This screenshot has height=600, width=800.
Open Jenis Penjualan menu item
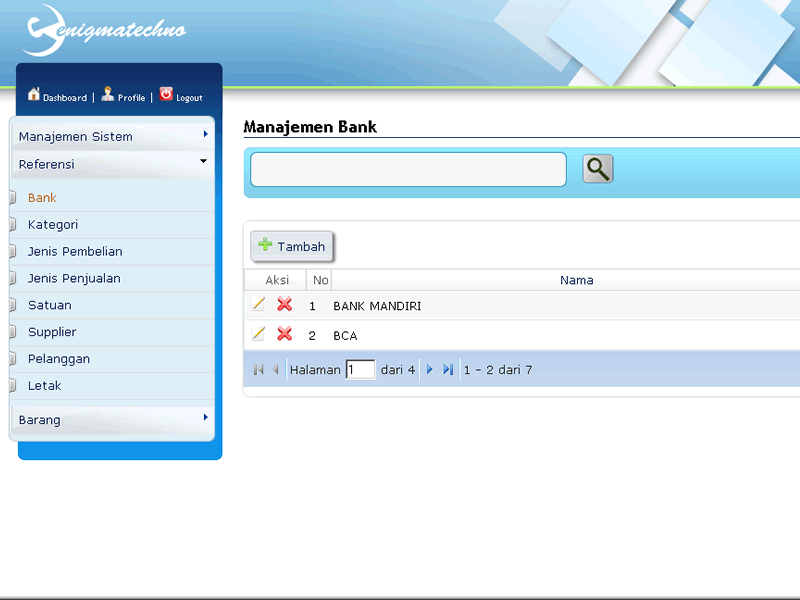[74, 279]
